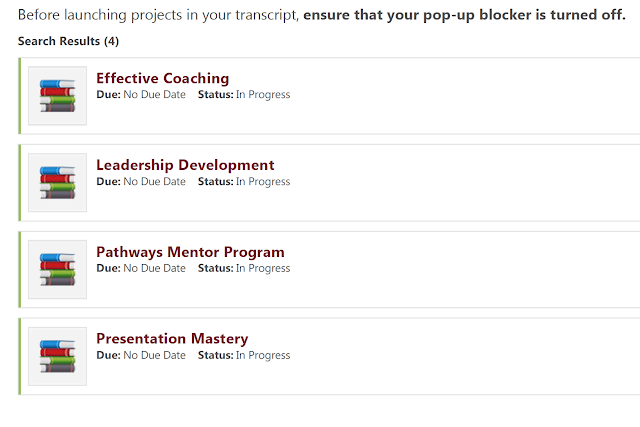Click the green left border of Presentation Mastery card
Screen dimensions: 640x427
click(x=19, y=356)
